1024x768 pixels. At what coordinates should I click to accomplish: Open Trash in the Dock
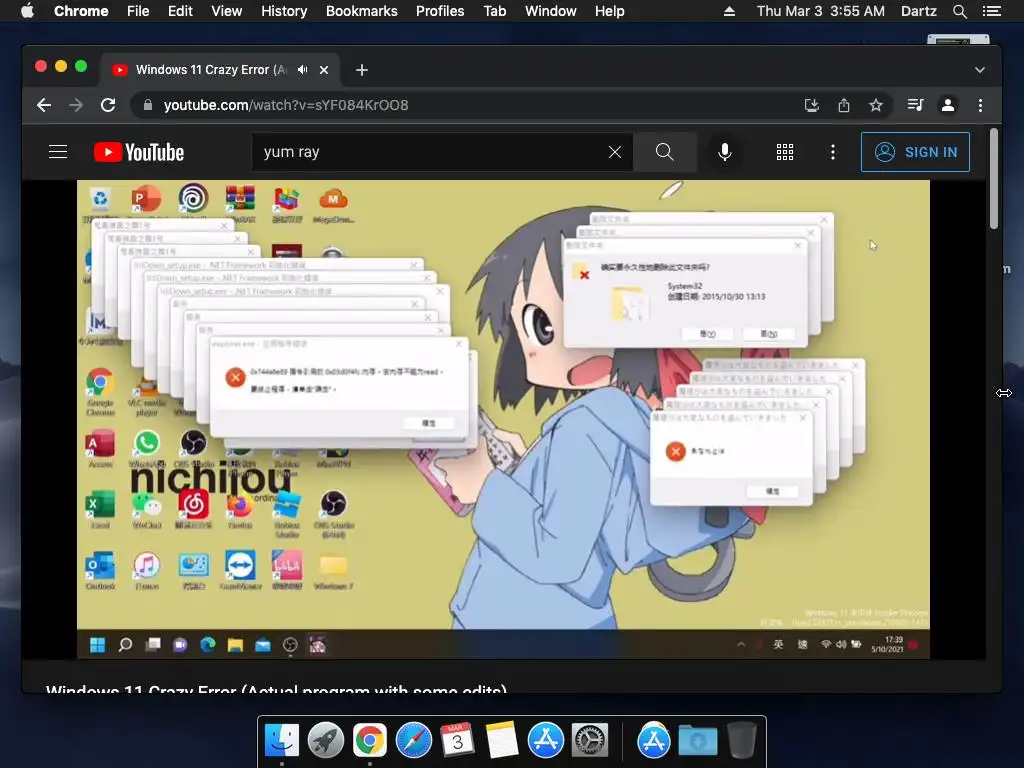click(x=741, y=741)
